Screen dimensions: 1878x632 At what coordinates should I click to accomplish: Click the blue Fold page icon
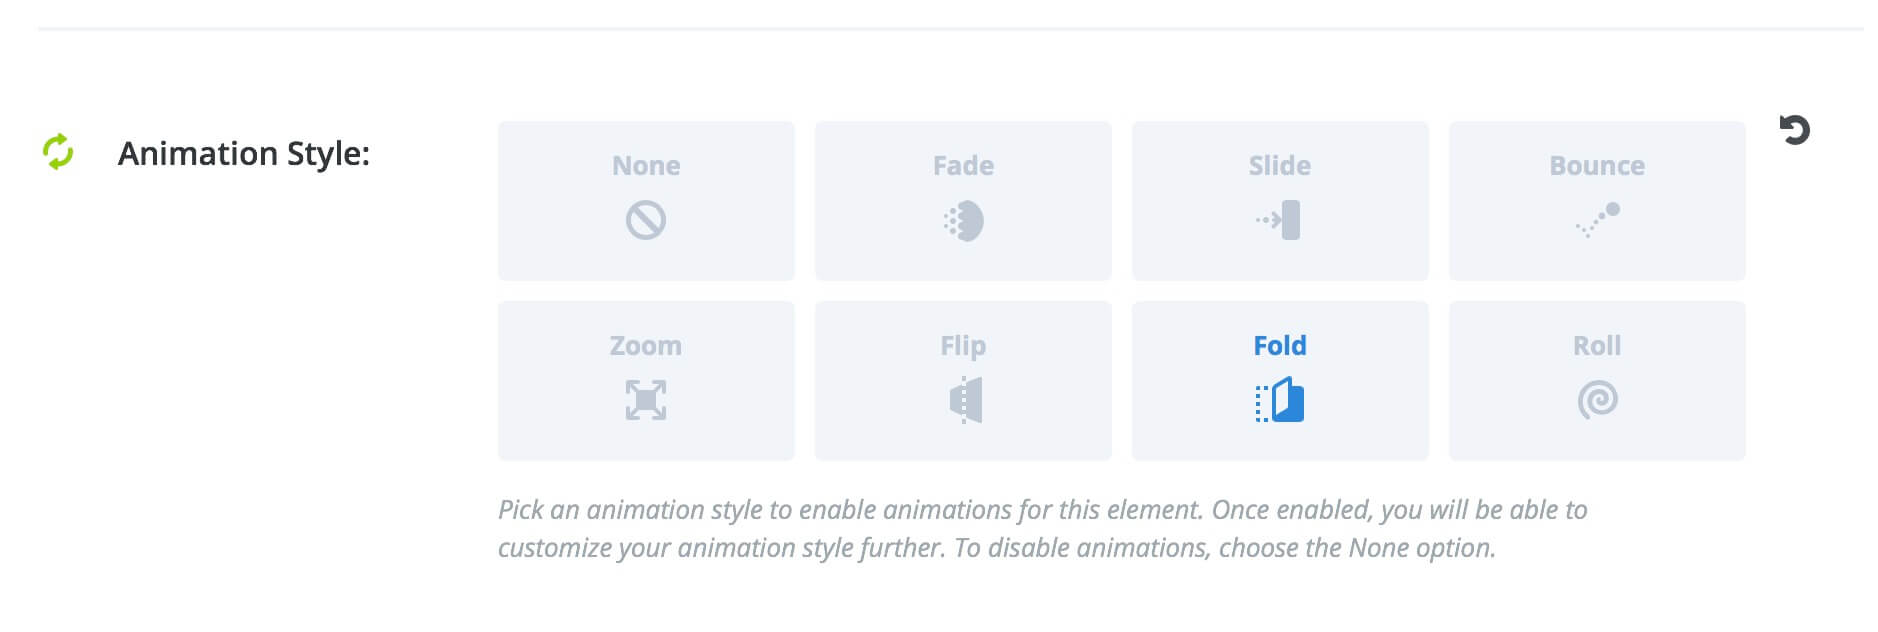coord(1280,400)
